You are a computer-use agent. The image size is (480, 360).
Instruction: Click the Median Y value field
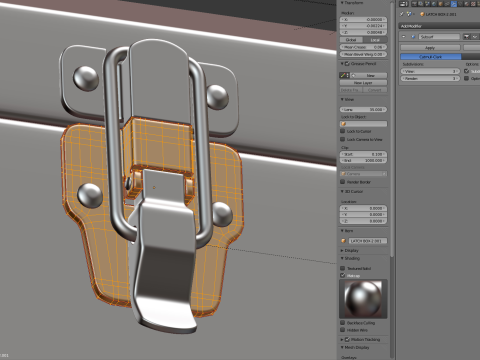tap(363, 26)
